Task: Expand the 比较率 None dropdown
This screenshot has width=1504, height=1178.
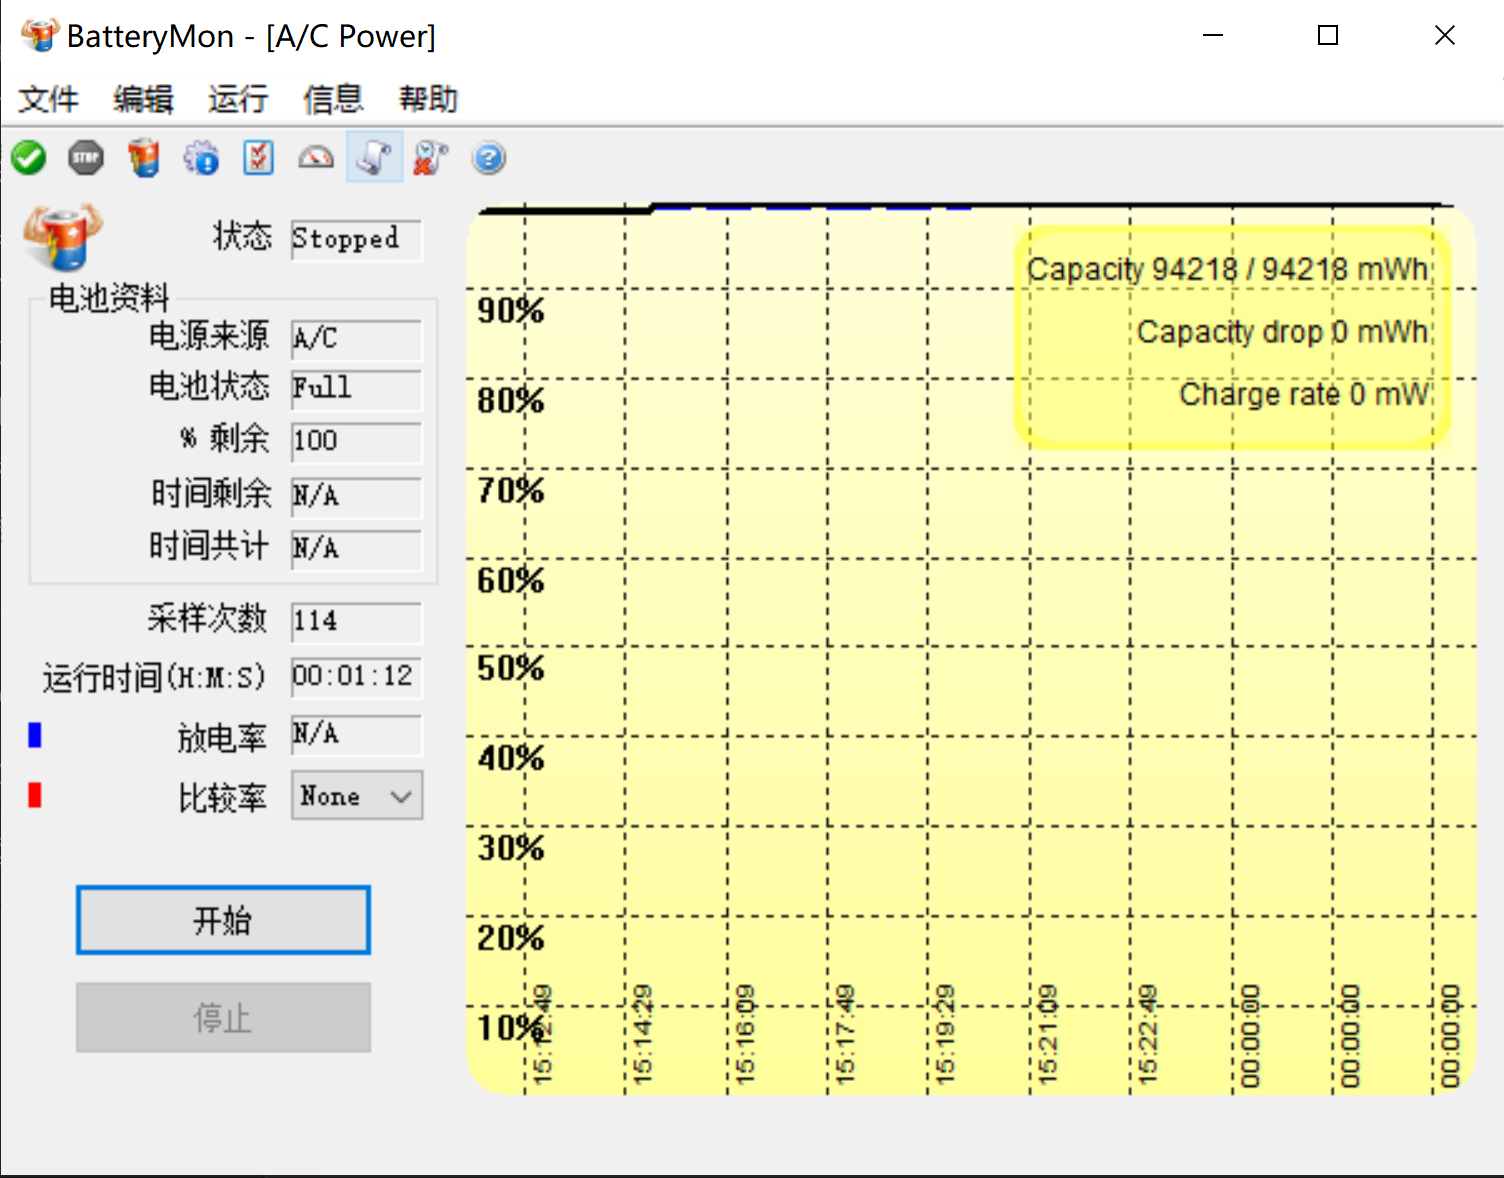Action: [357, 796]
